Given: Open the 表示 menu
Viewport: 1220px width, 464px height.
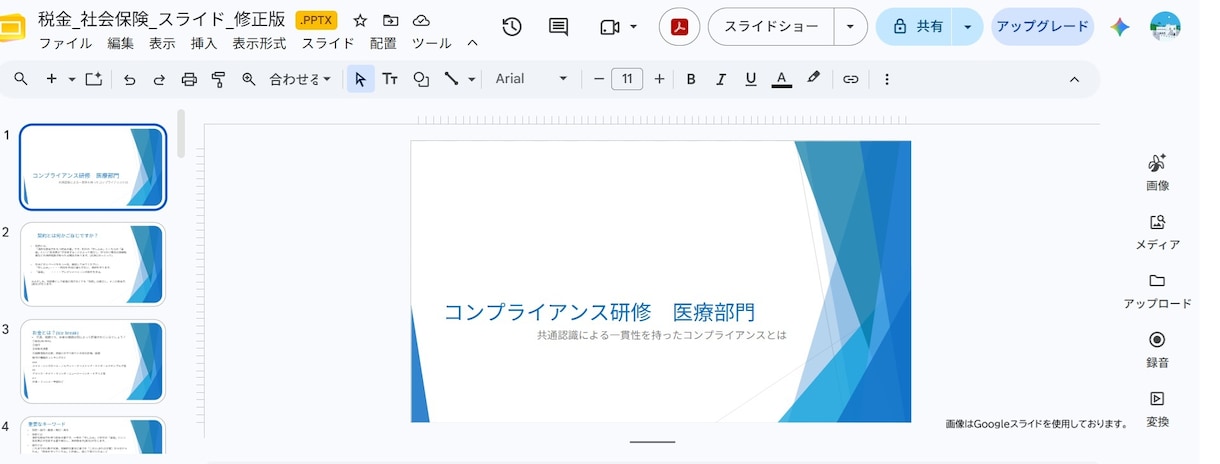Looking at the screenshot, I should pyautogui.click(x=162, y=43).
